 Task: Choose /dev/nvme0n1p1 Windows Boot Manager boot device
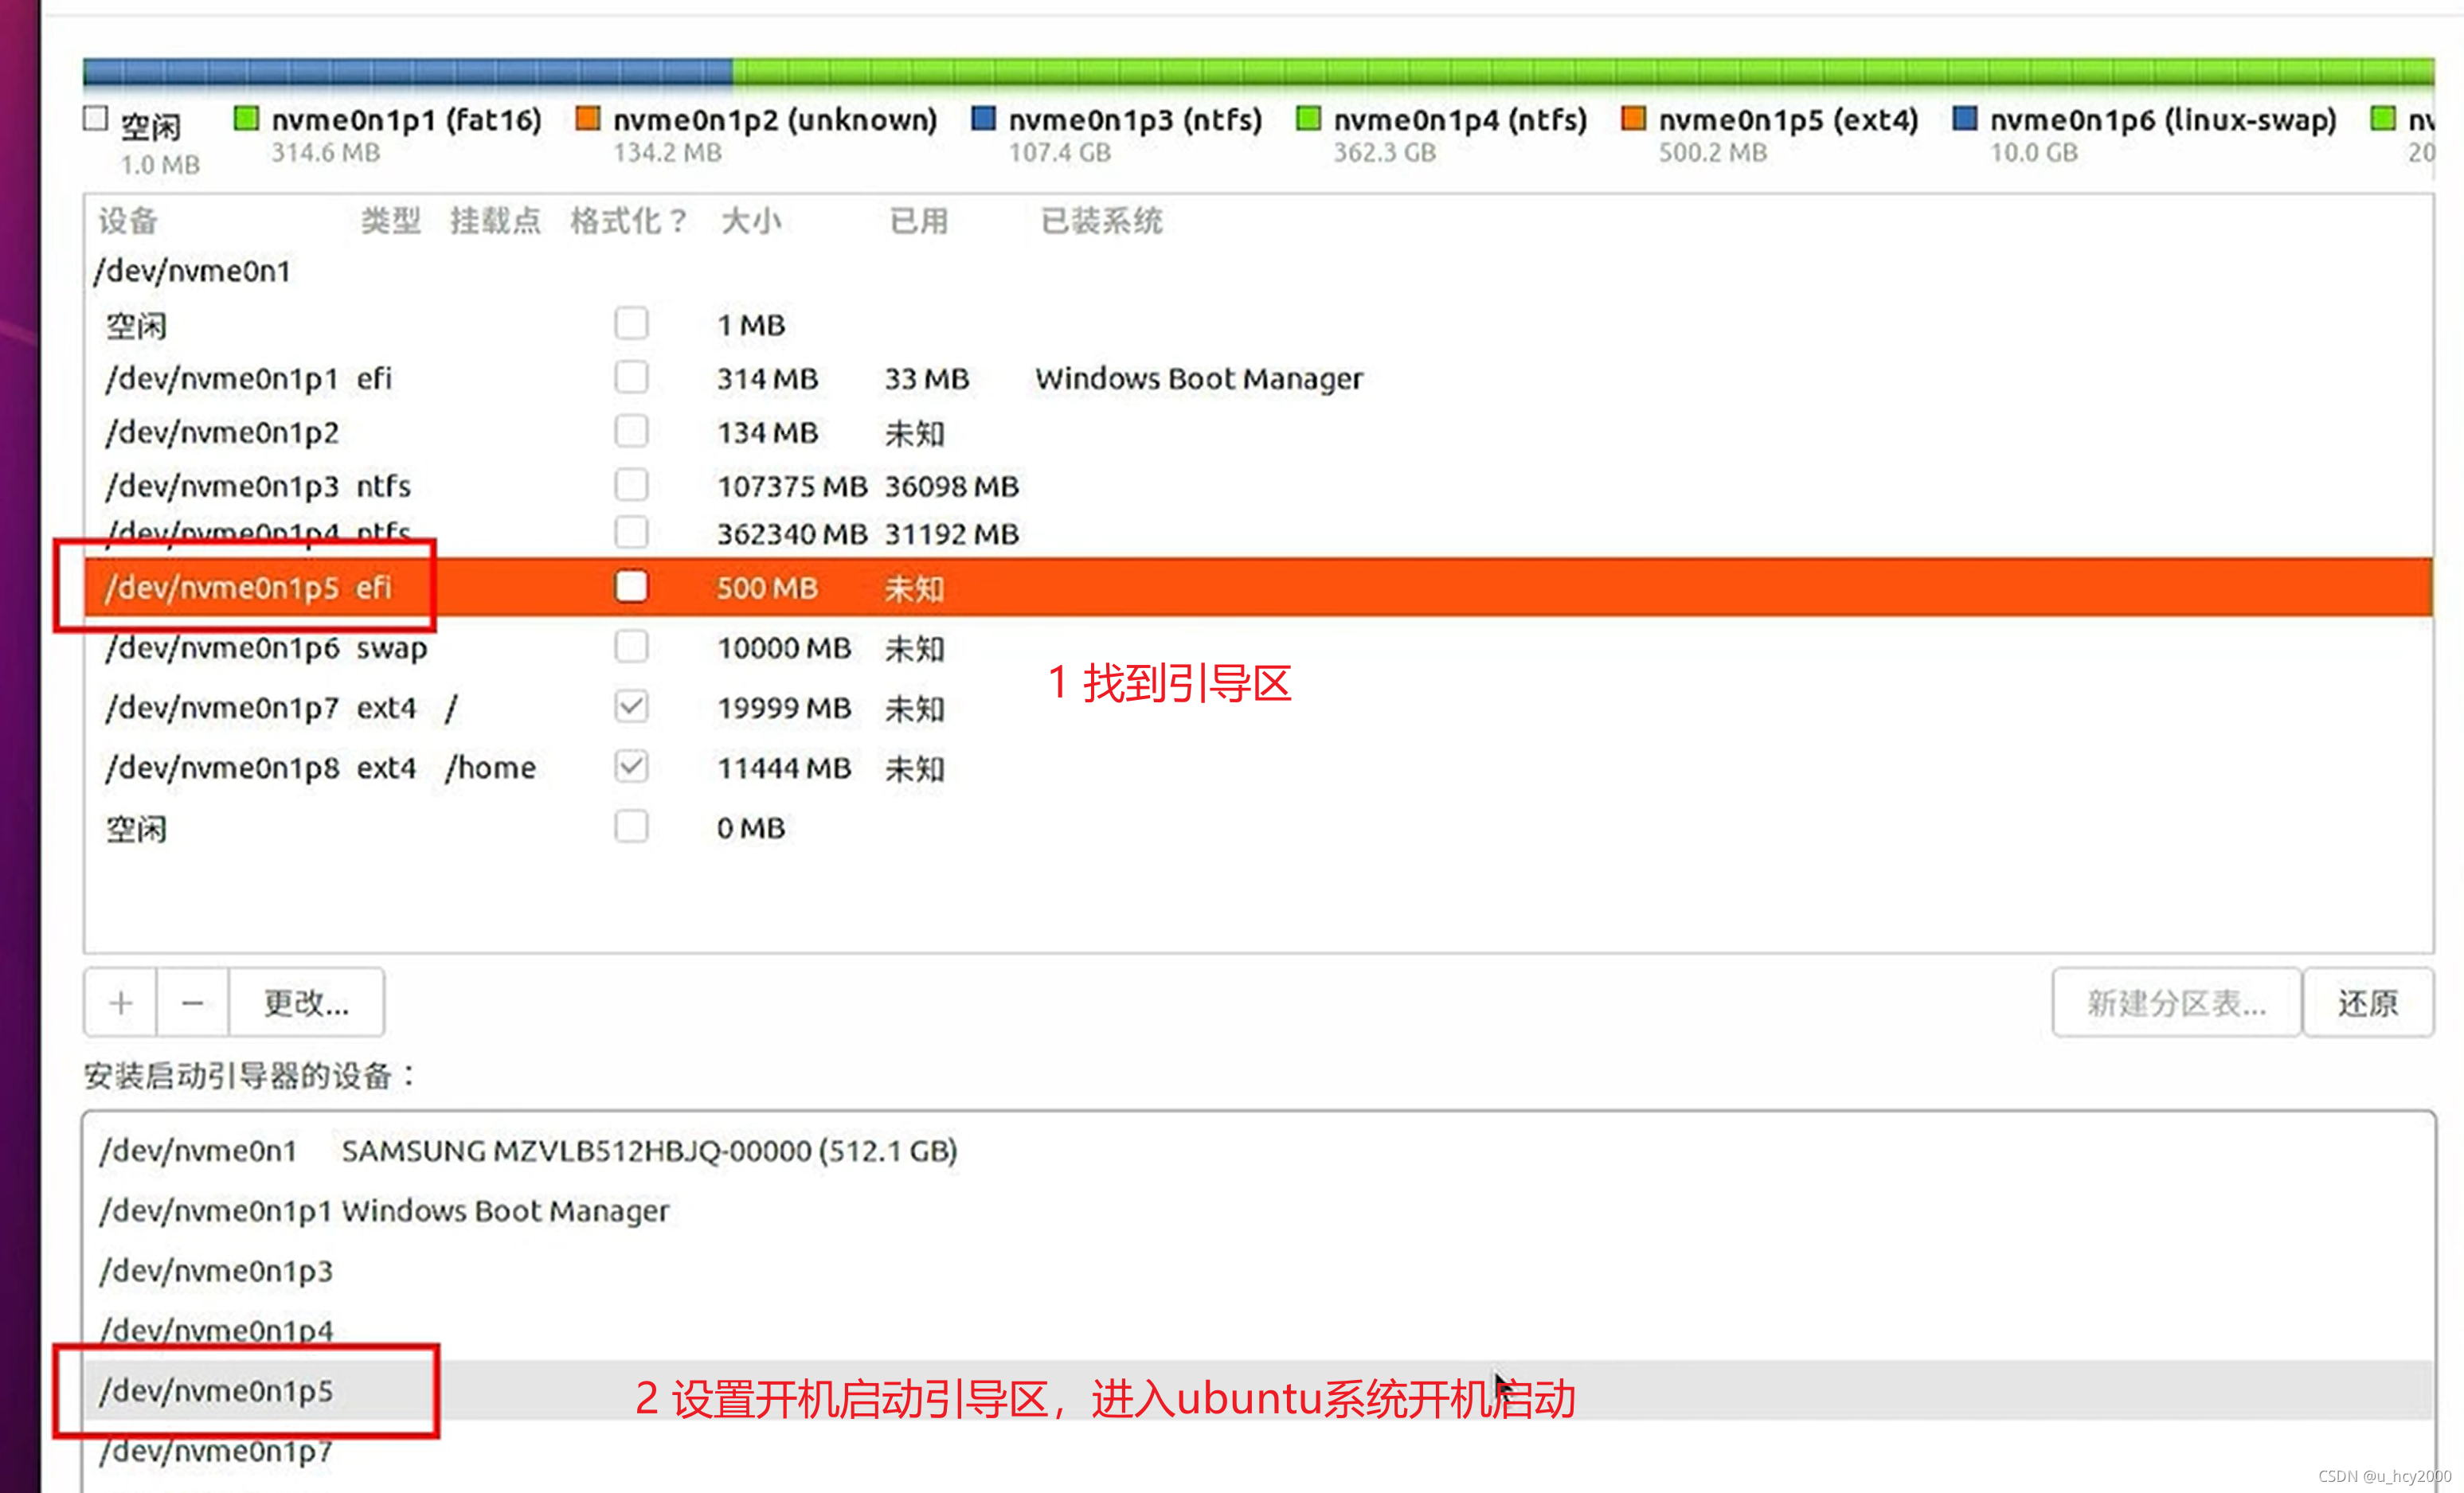(385, 1210)
